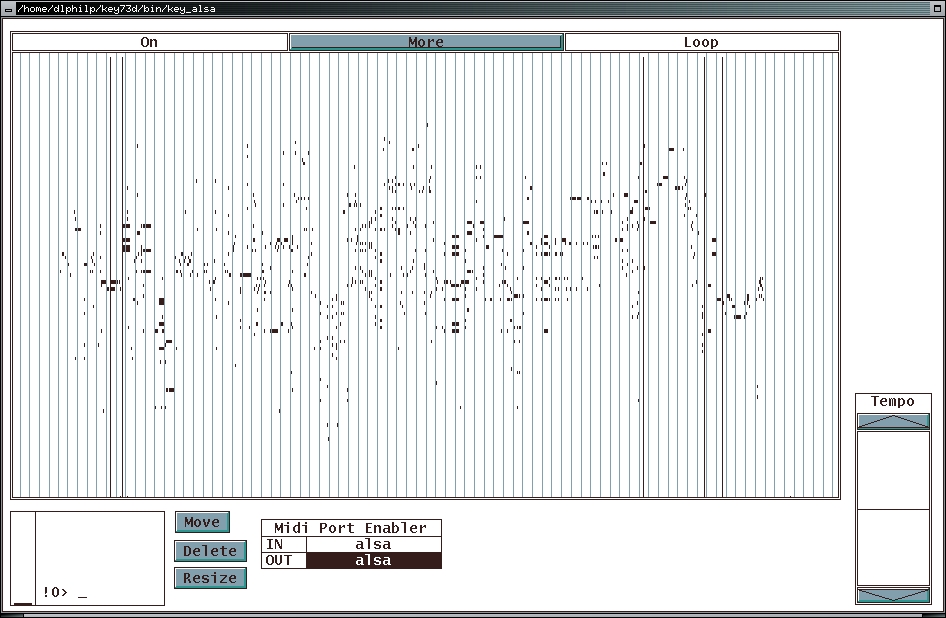Click inside the console command prompt
The image size is (946, 618).
pyautogui.click(x=100, y=593)
